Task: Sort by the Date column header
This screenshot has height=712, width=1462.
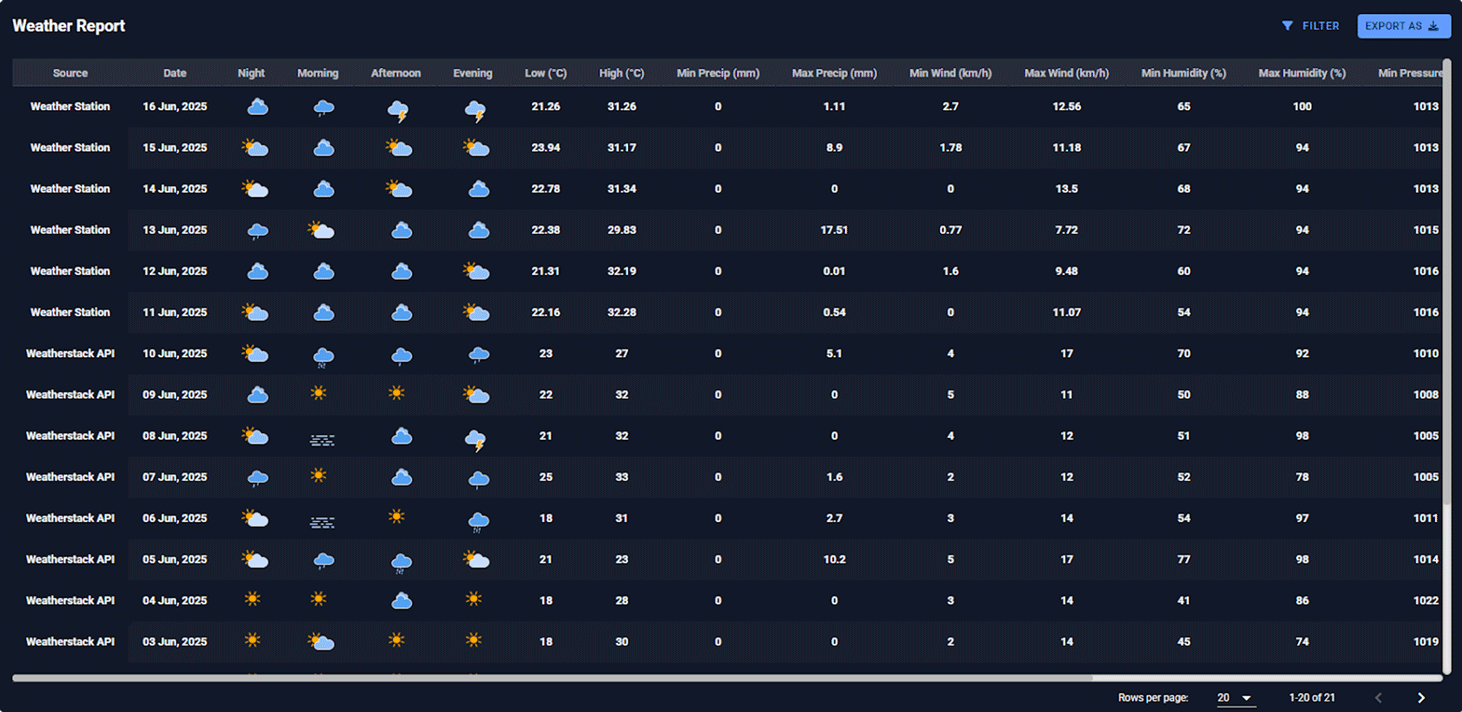Action: (x=174, y=72)
